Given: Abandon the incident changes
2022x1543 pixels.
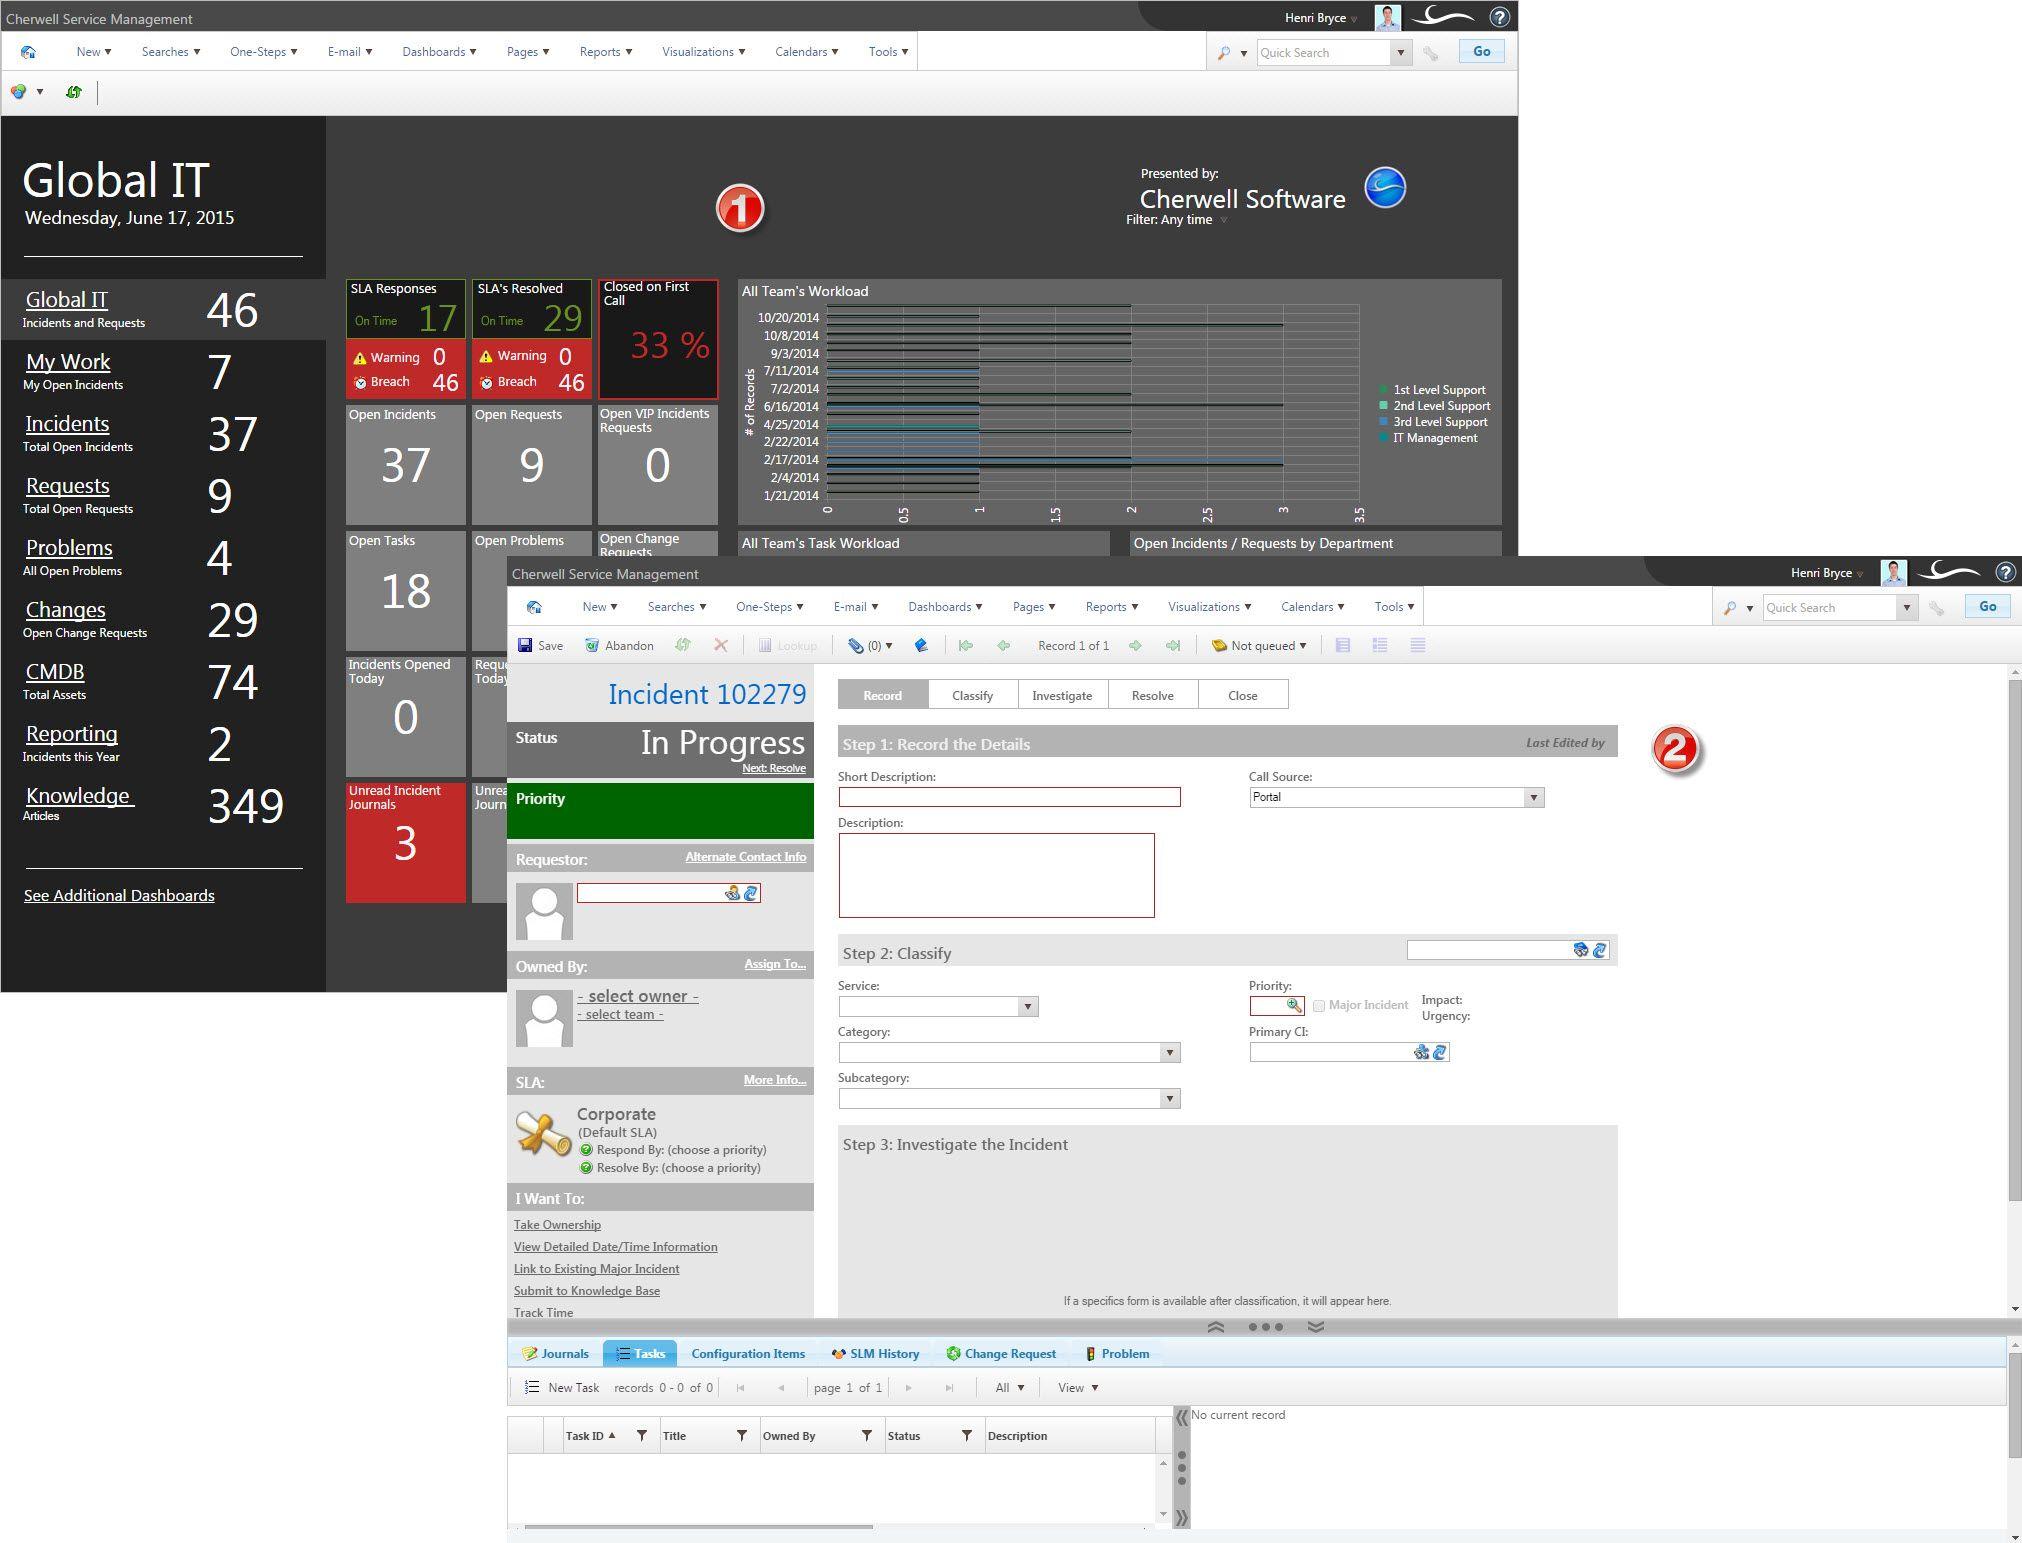Looking at the screenshot, I should (619, 646).
